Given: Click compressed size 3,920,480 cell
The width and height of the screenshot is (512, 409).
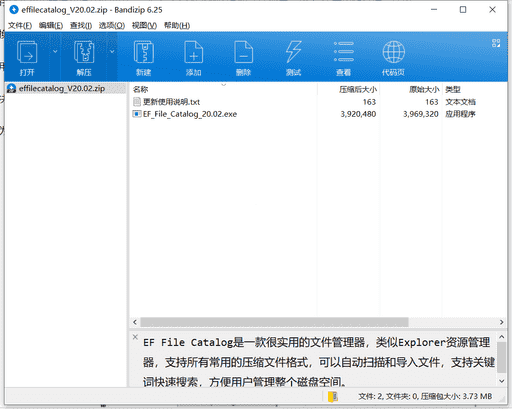Looking at the screenshot, I should tap(358, 114).
